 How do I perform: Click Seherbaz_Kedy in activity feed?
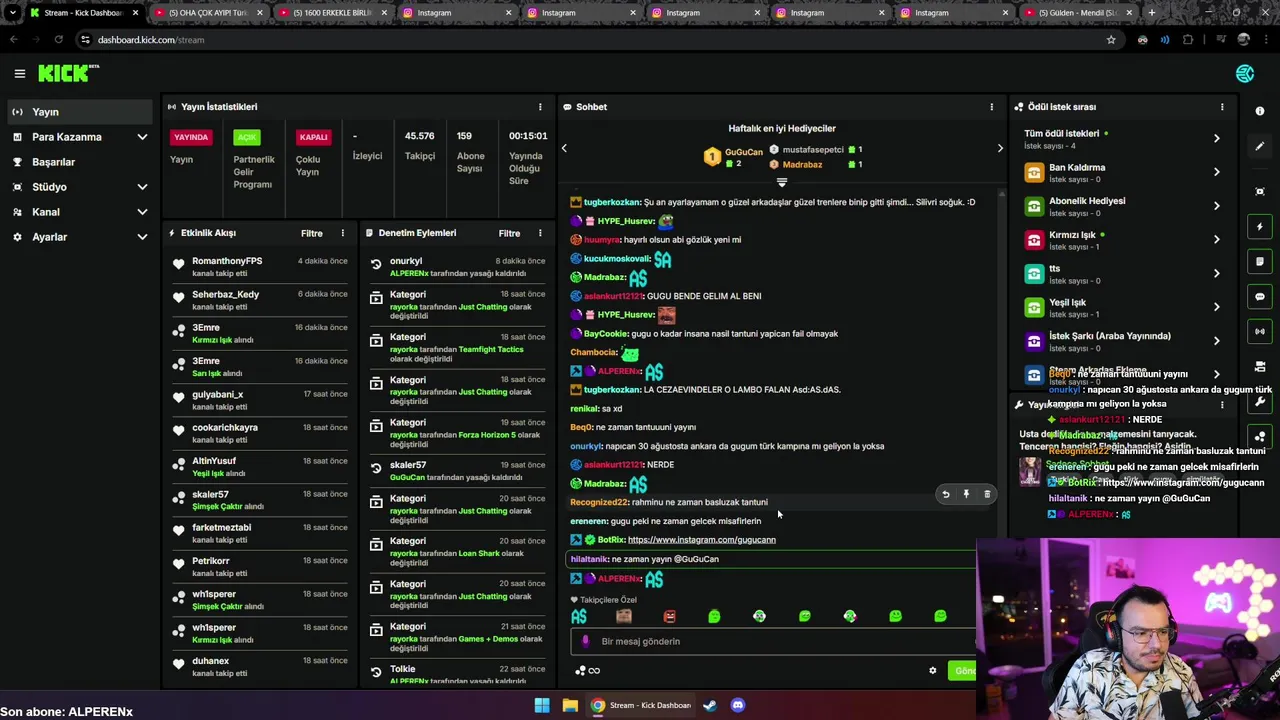pyautogui.click(x=226, y=294)
